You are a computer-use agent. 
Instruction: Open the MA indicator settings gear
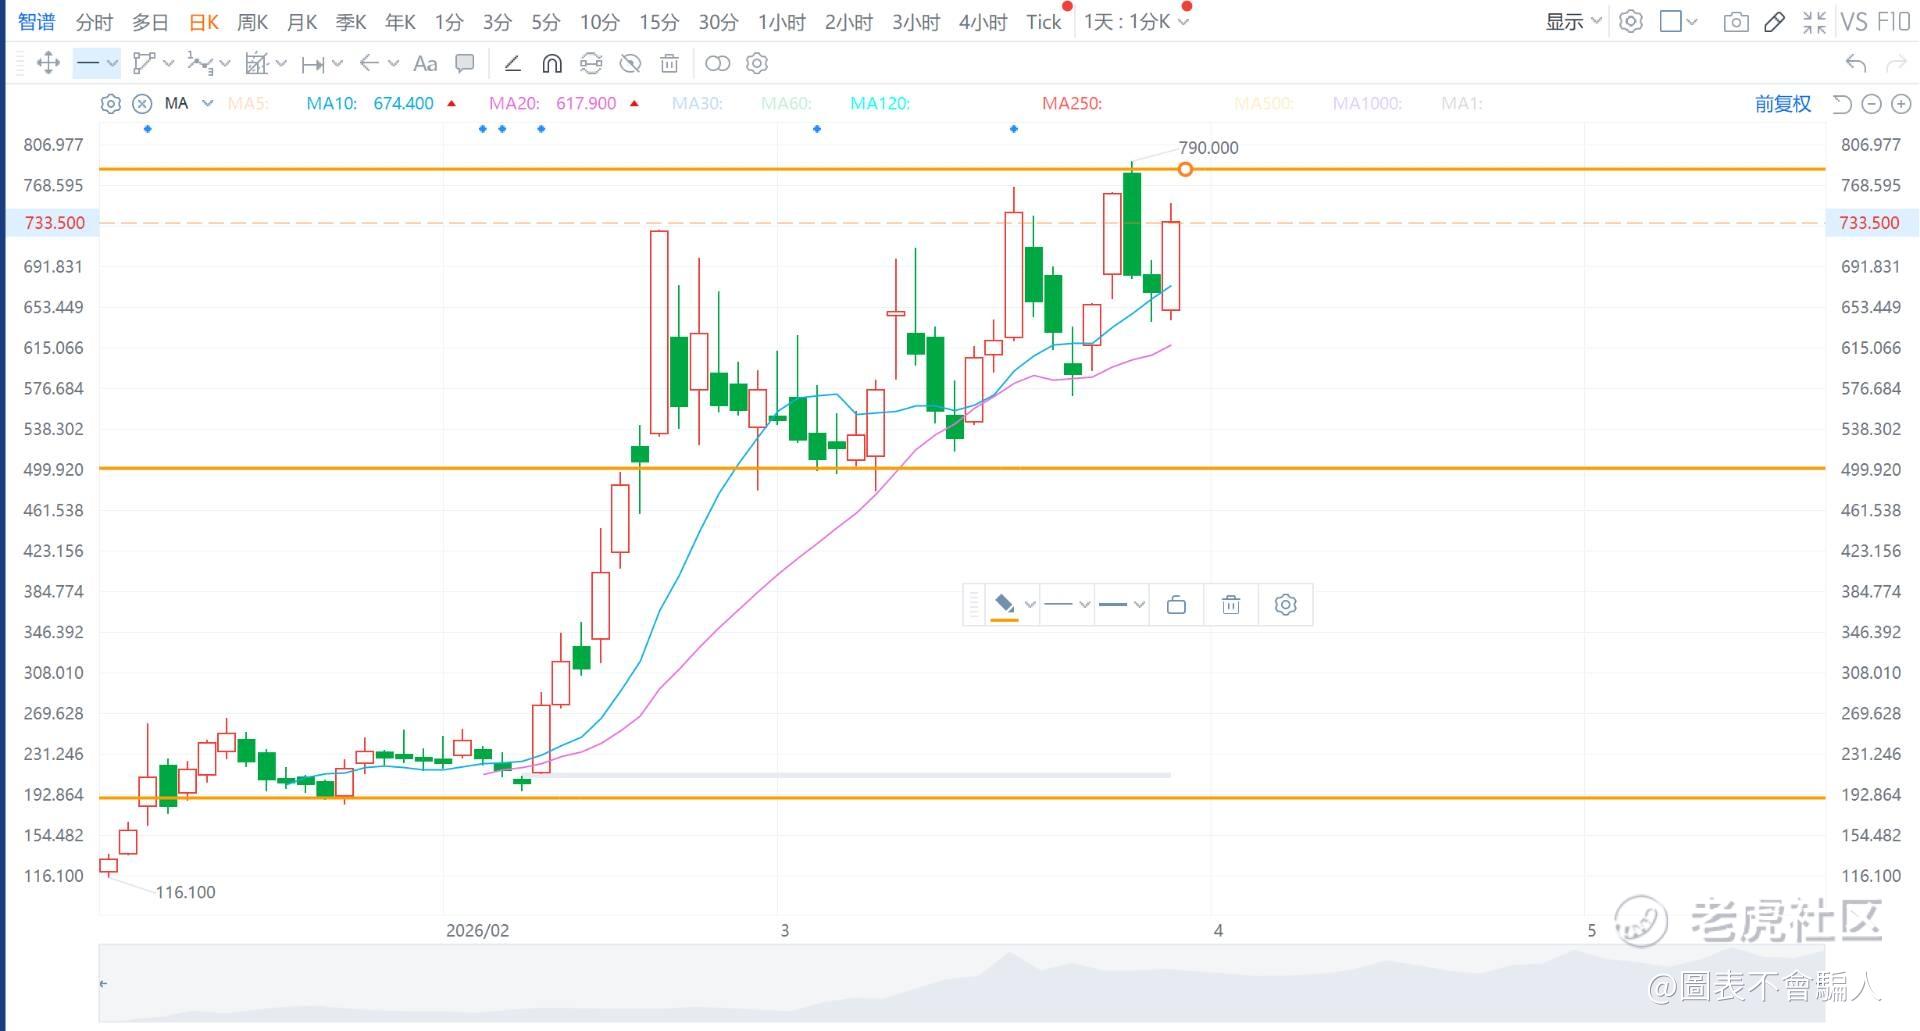(x=111, y=103)
